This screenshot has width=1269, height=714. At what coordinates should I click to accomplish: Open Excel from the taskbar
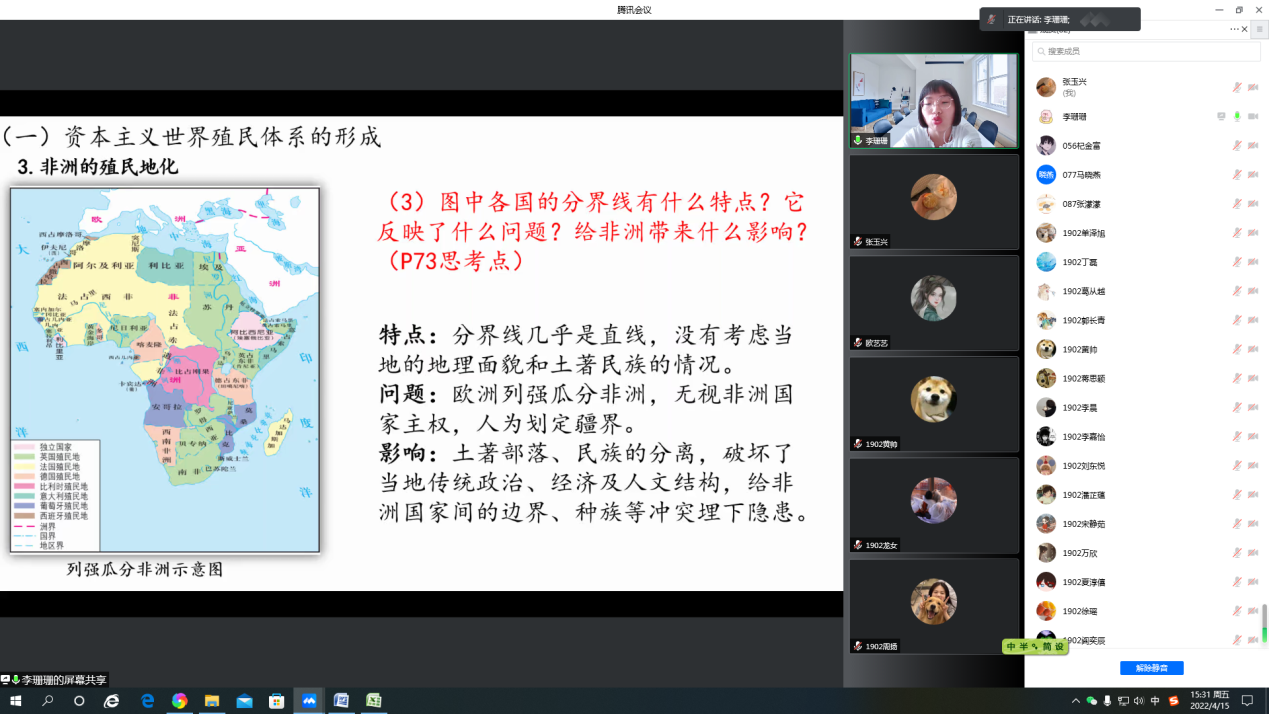[x=374, y=701]
